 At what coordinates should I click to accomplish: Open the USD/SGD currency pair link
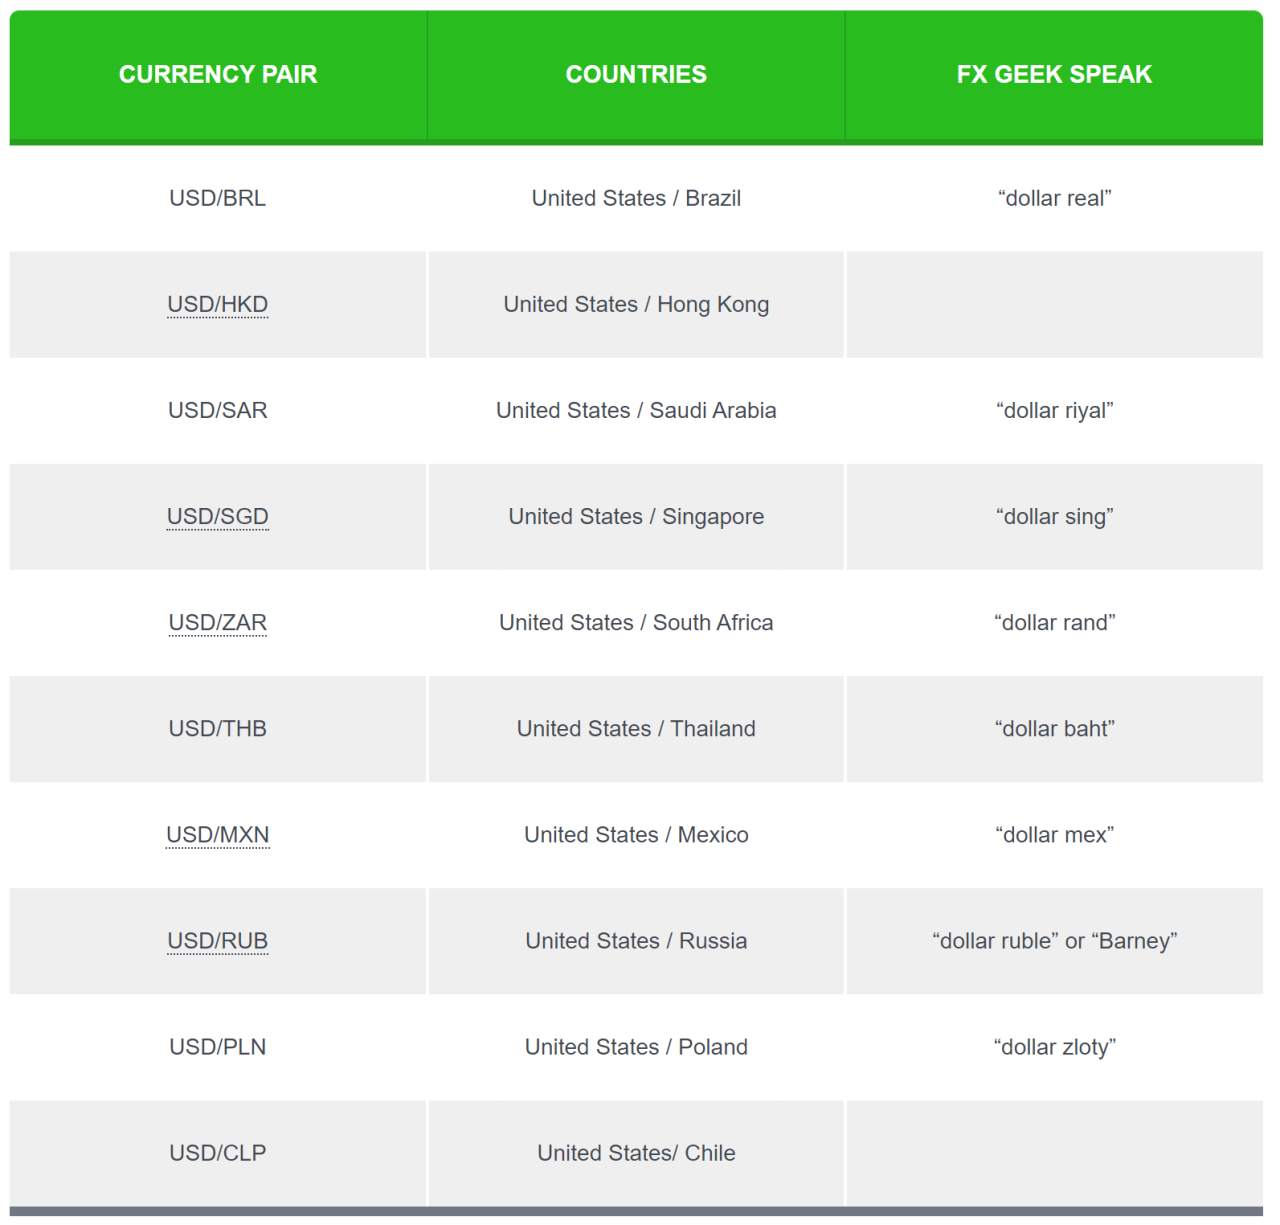[217, 516]
